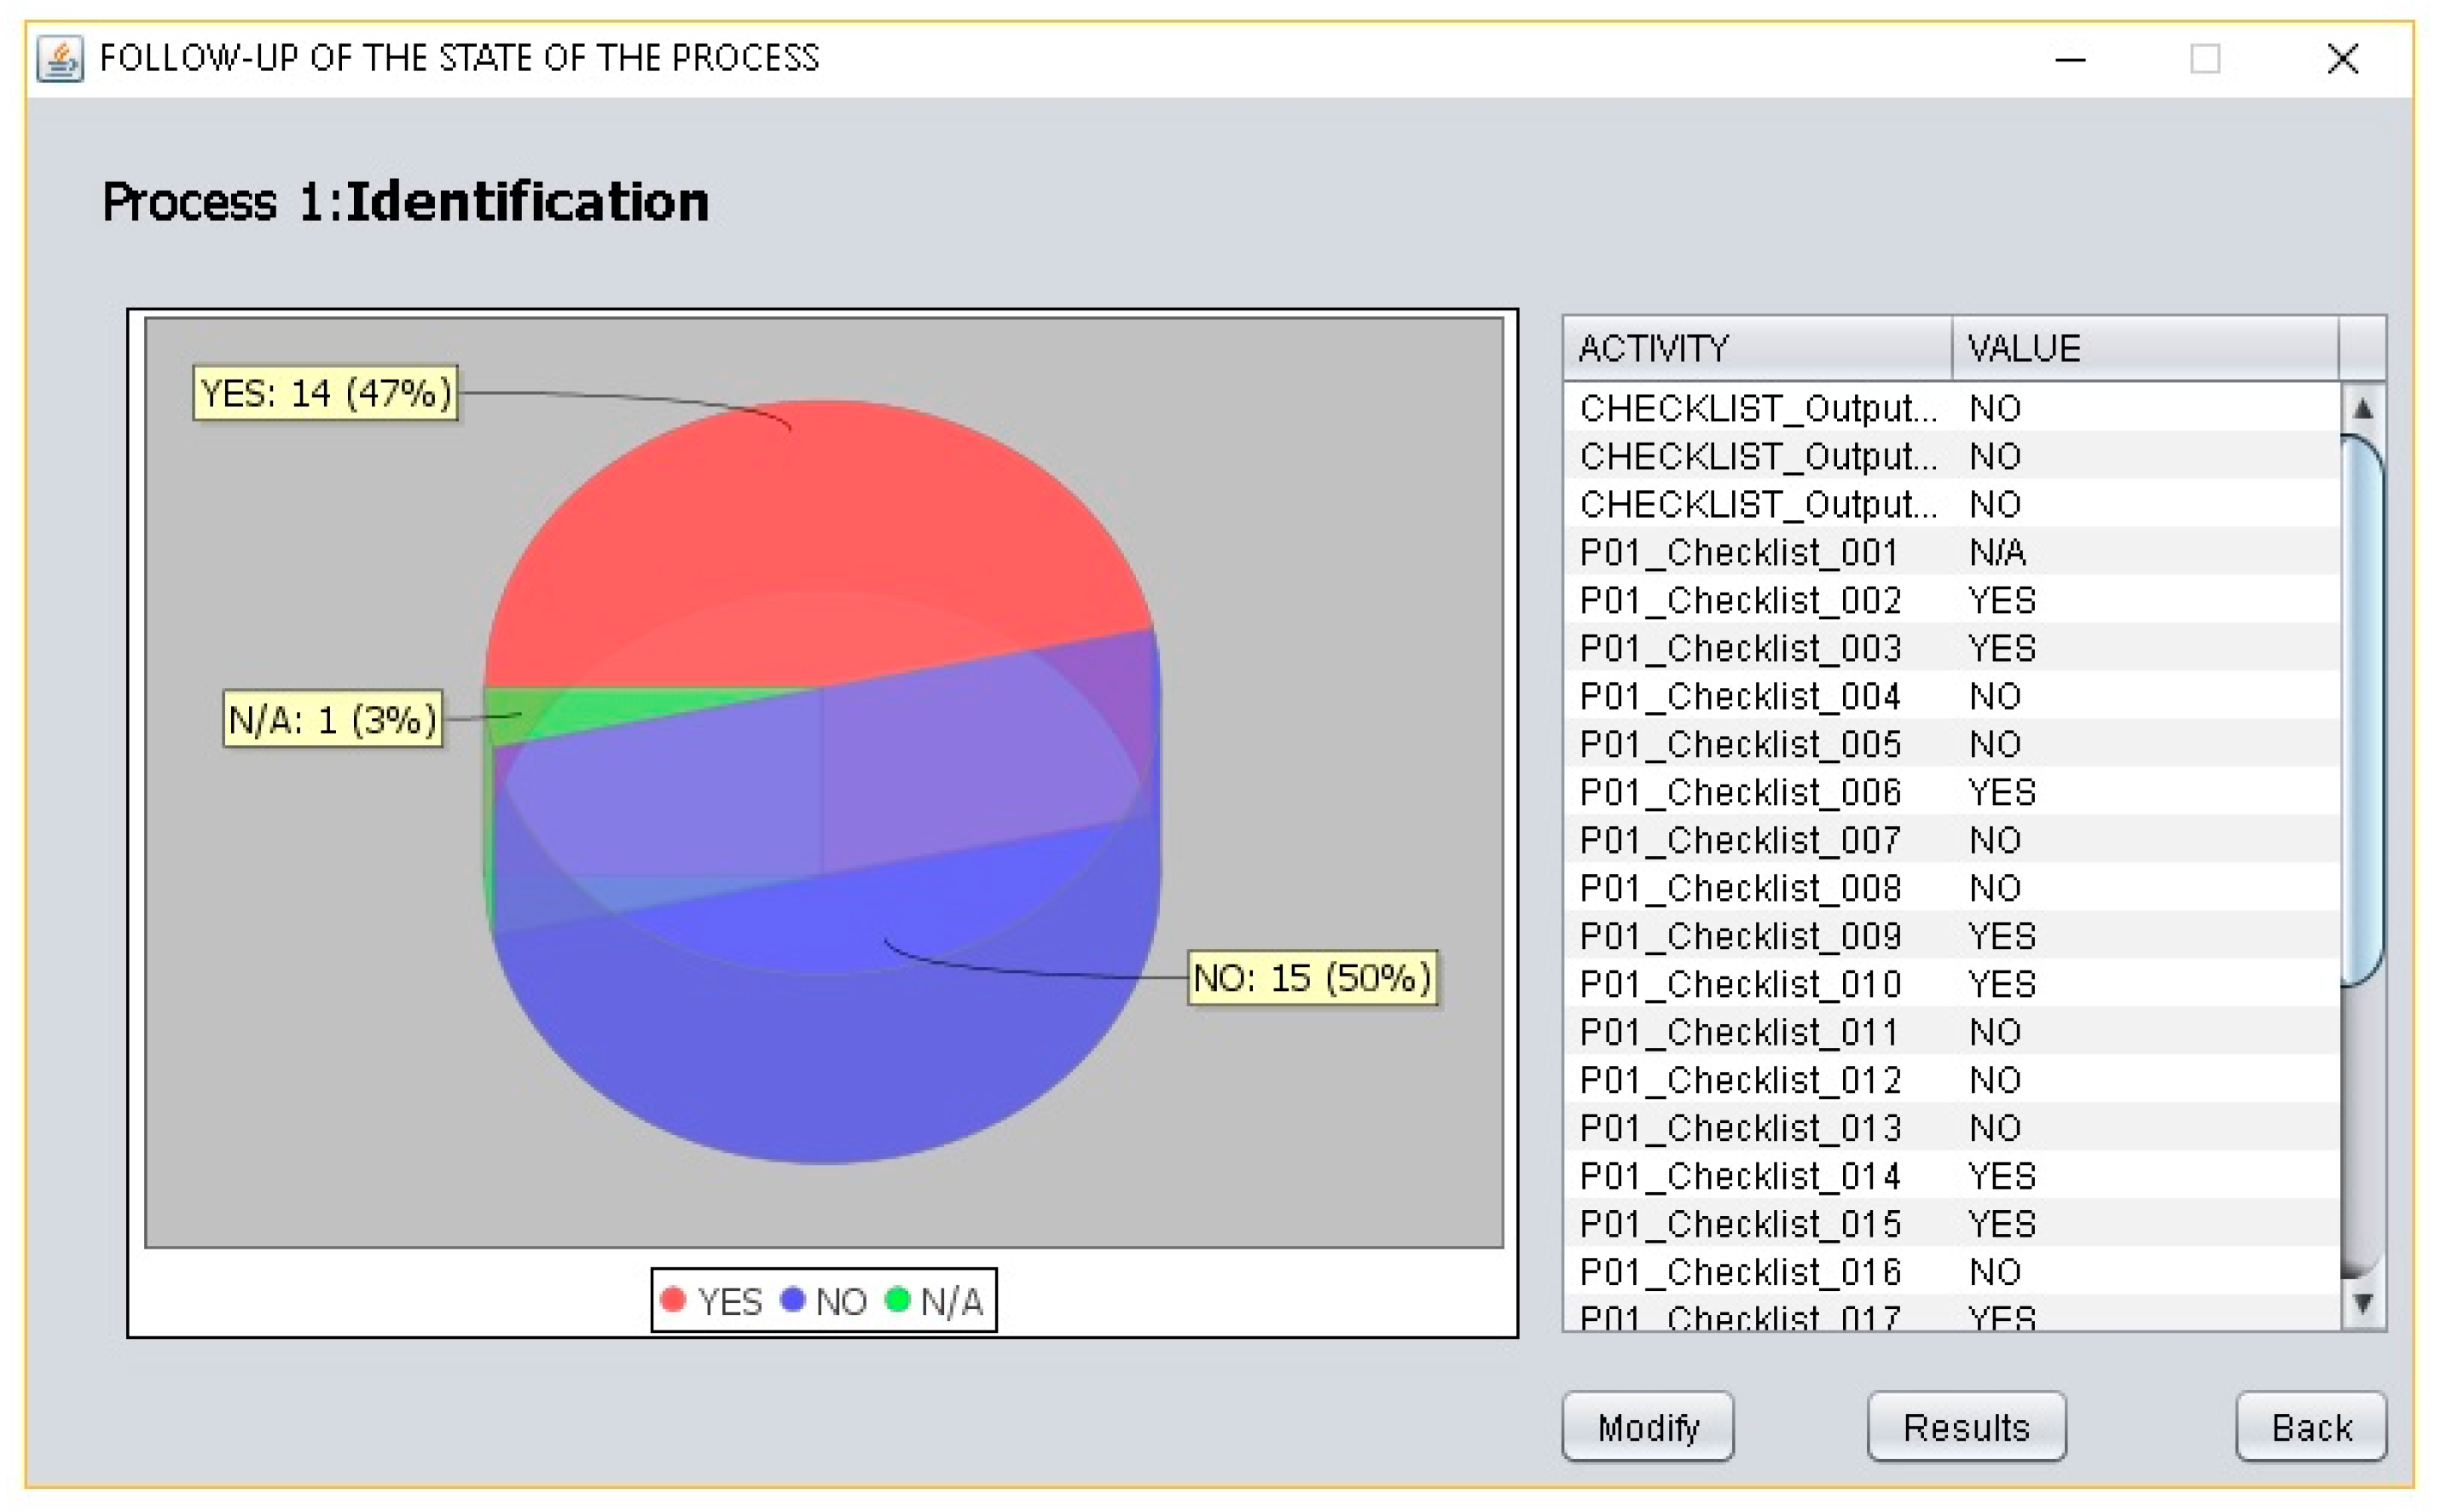Close the follow-up window

click(x=2342, y=59)
